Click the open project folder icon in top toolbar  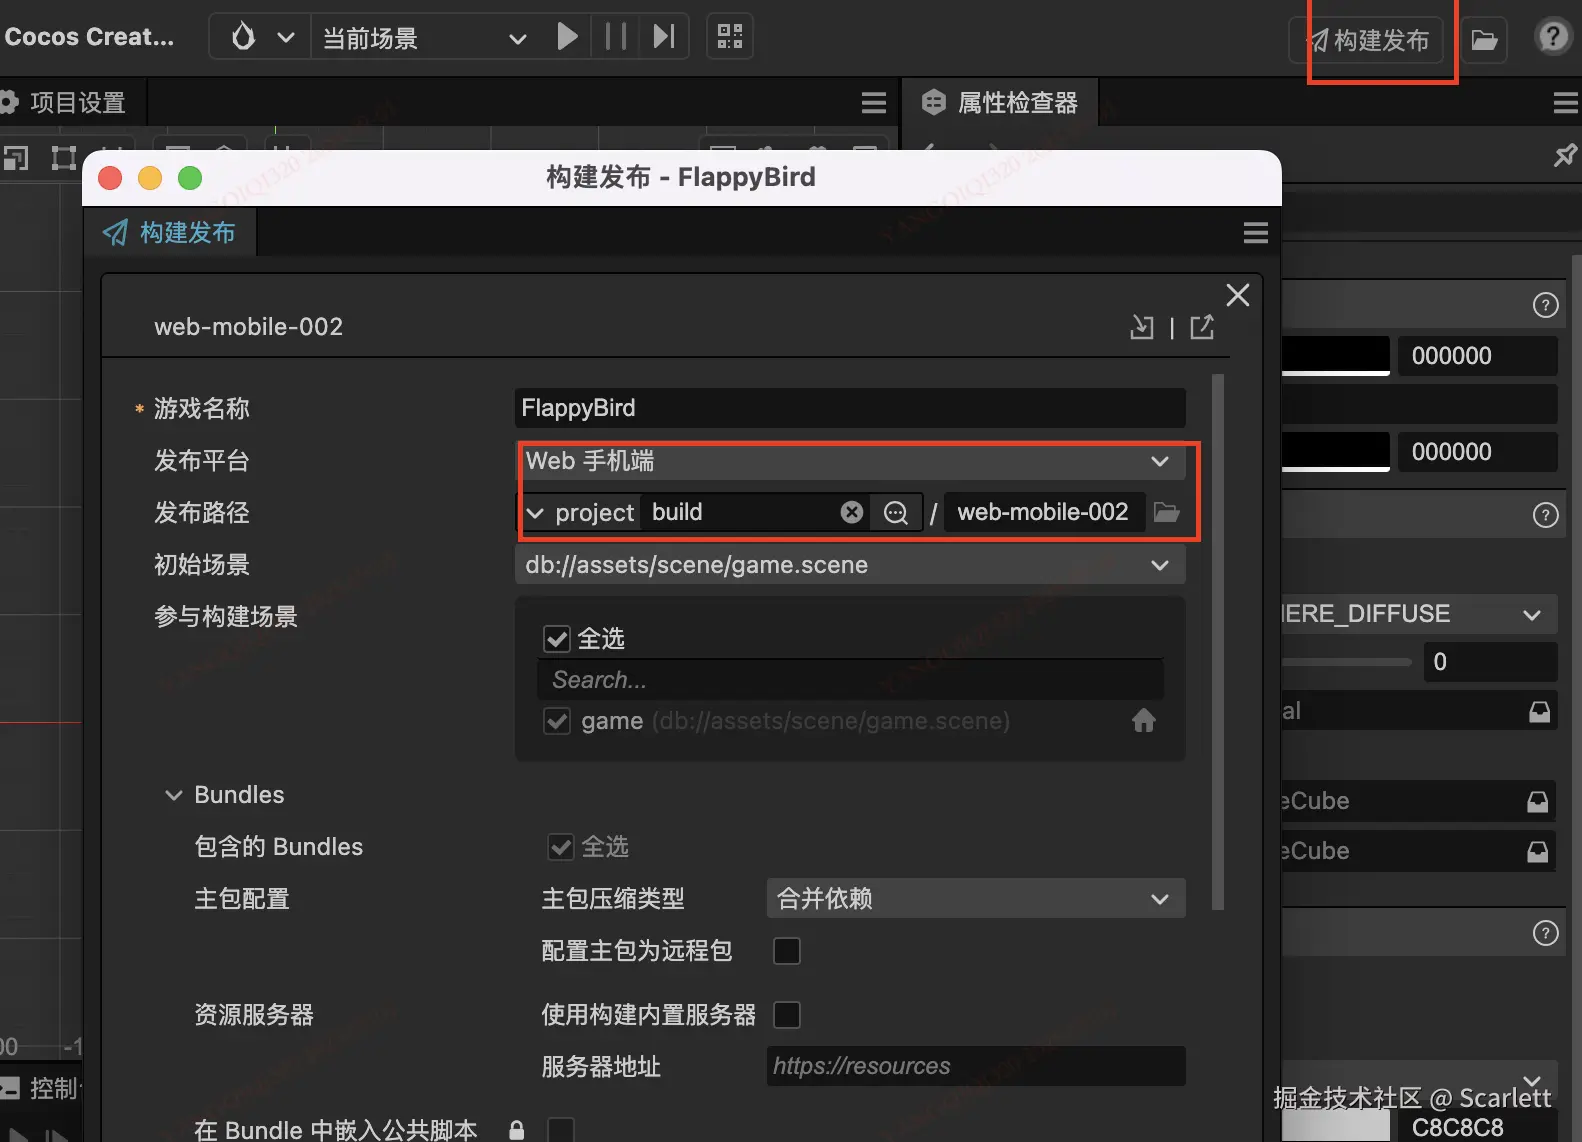coord(1484,40)
